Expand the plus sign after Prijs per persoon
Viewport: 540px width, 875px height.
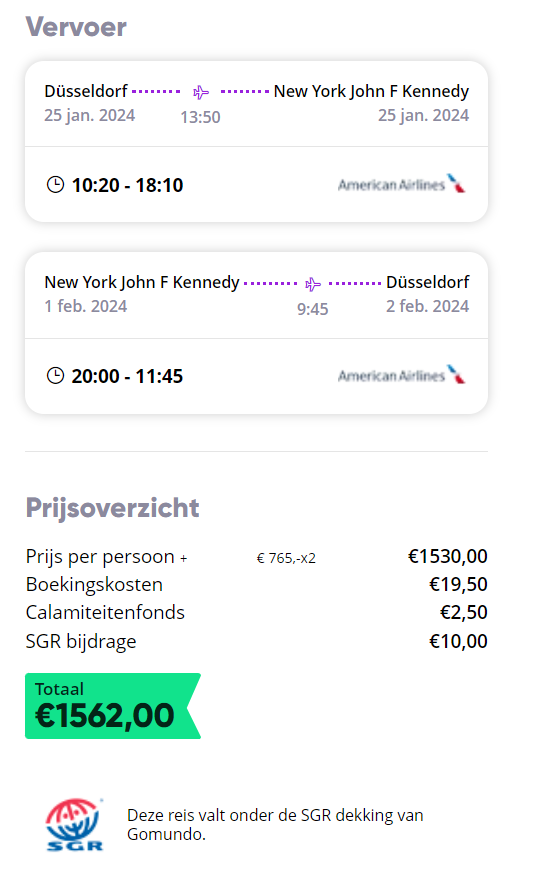(x=184, y=557)
